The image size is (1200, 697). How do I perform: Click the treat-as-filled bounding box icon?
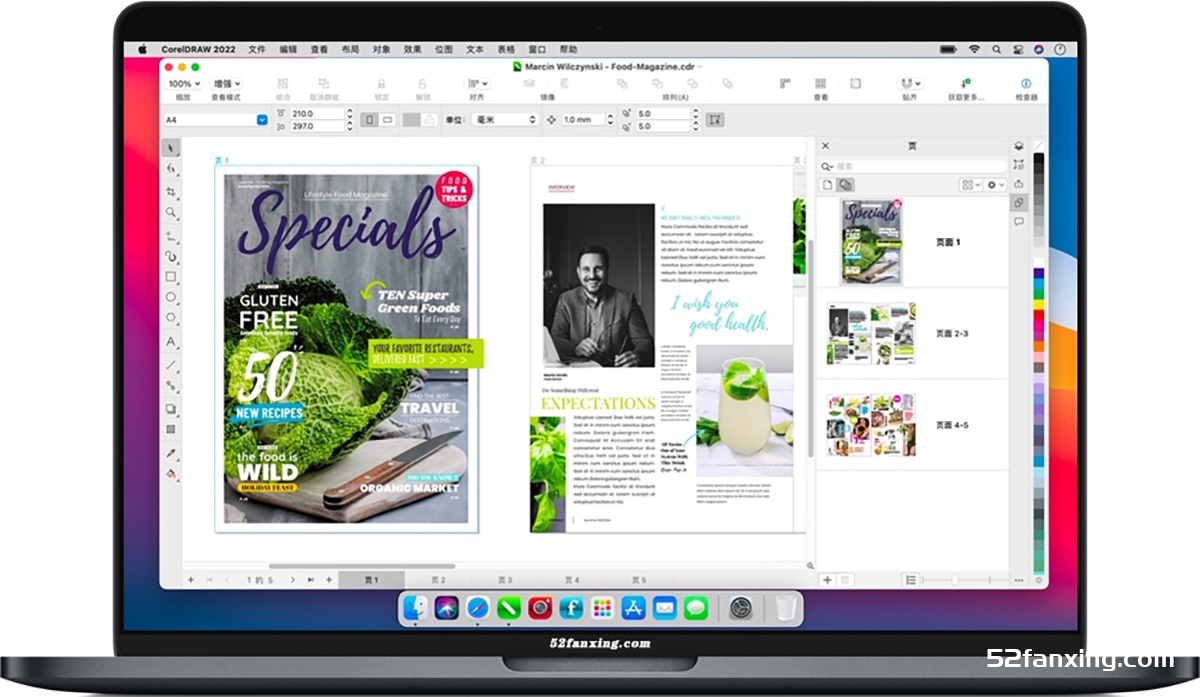click(715, 119)
